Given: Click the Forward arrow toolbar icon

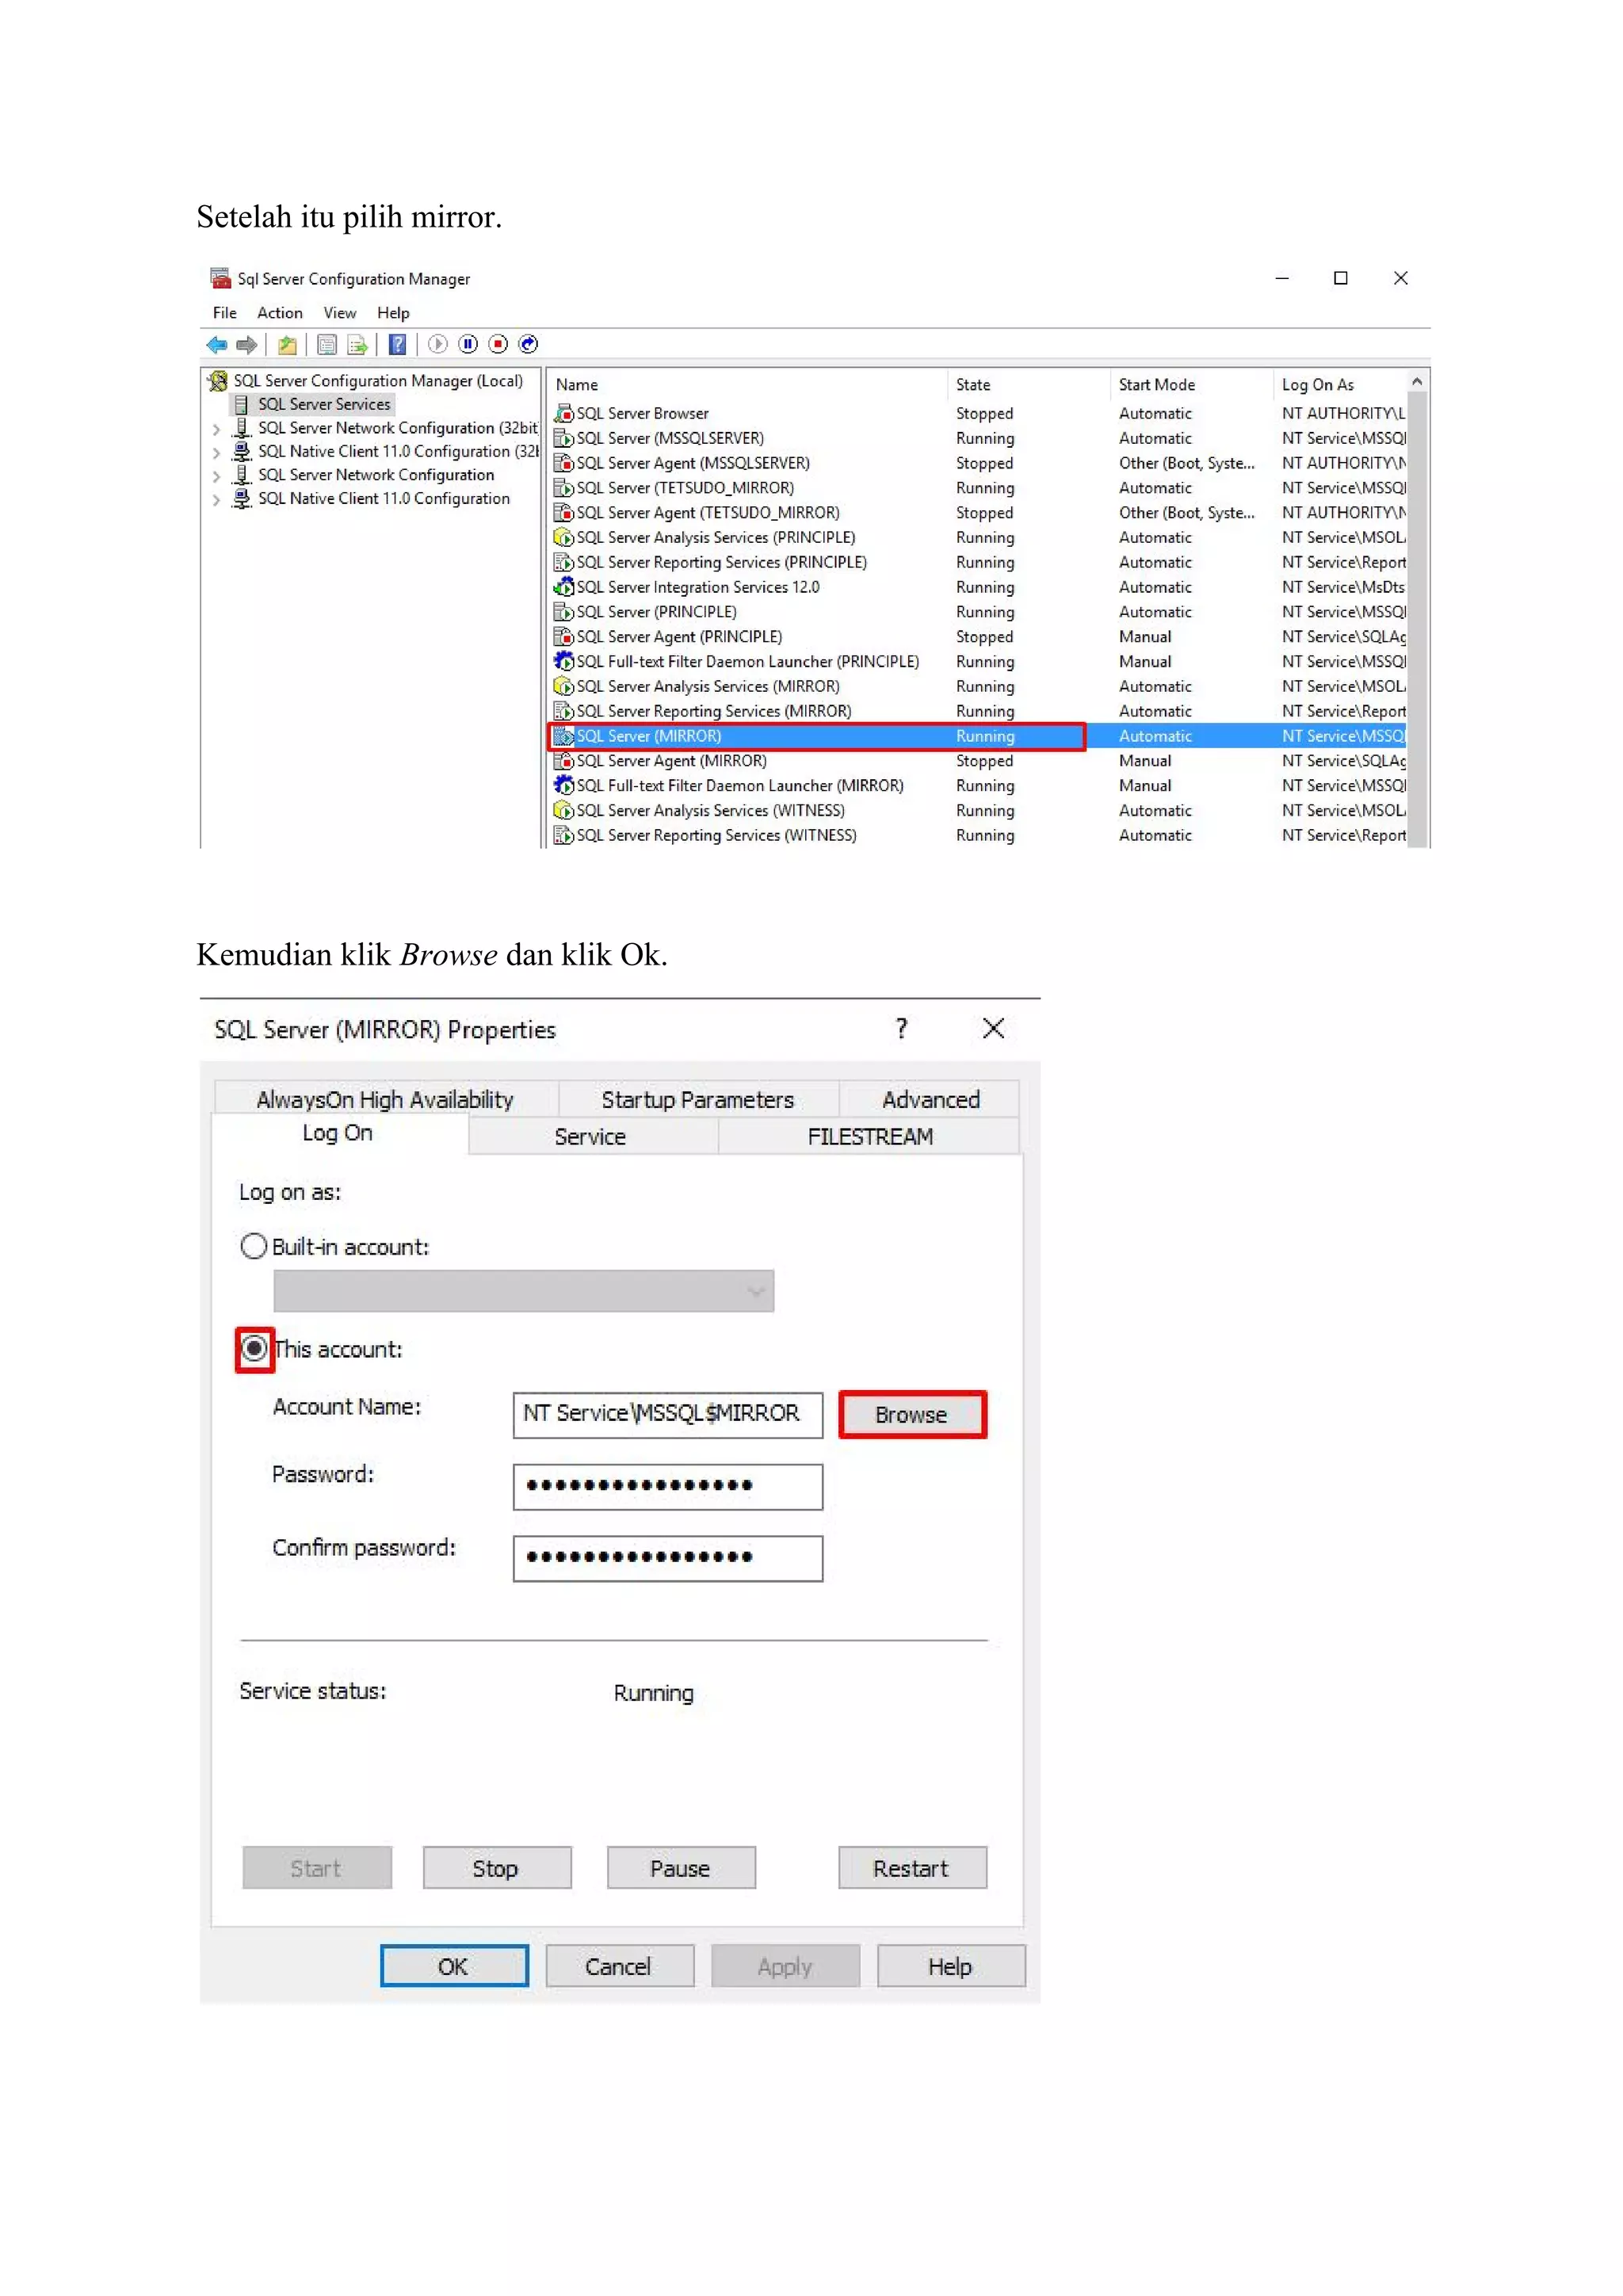Looking at the screenshot, I should [247, 345].
